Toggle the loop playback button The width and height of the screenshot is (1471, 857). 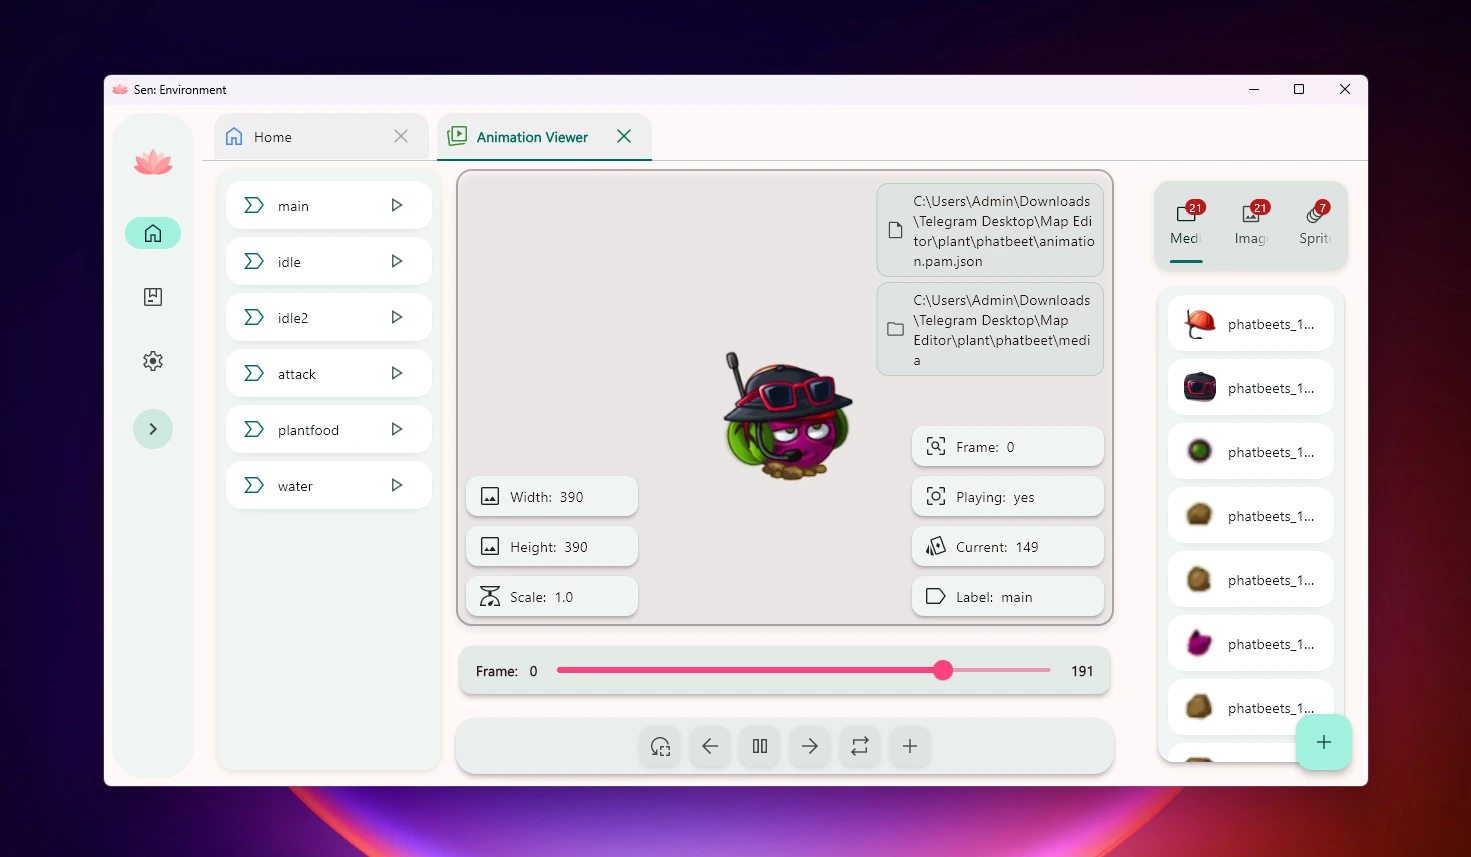pos(860,746)
